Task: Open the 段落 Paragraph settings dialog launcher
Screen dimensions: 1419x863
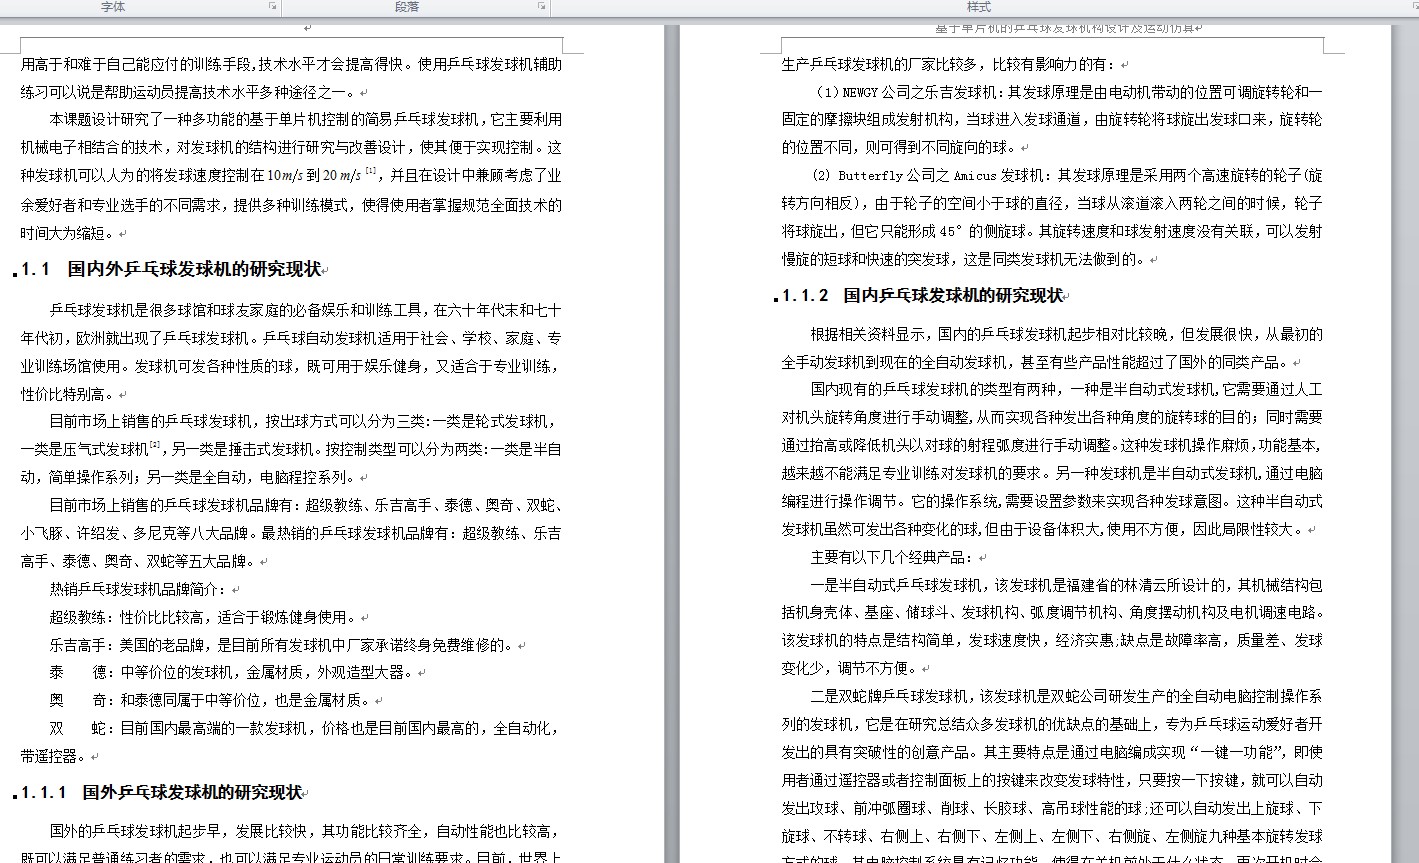Action: point(541,6)
